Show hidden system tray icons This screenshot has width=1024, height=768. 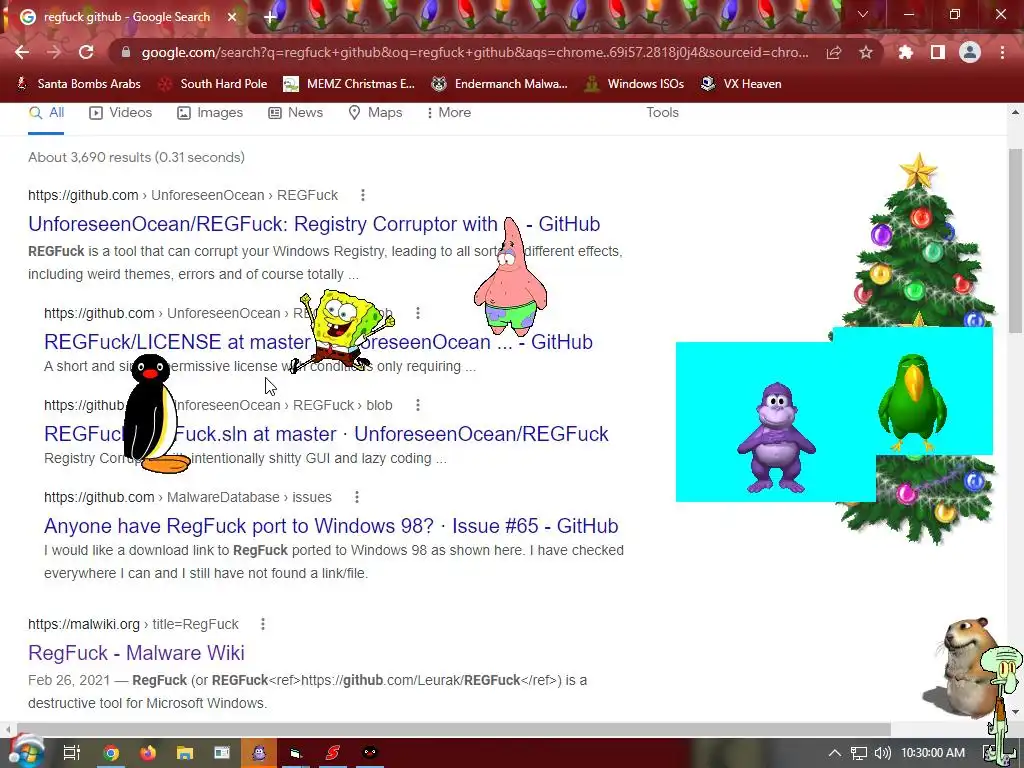tap(835, 753)
